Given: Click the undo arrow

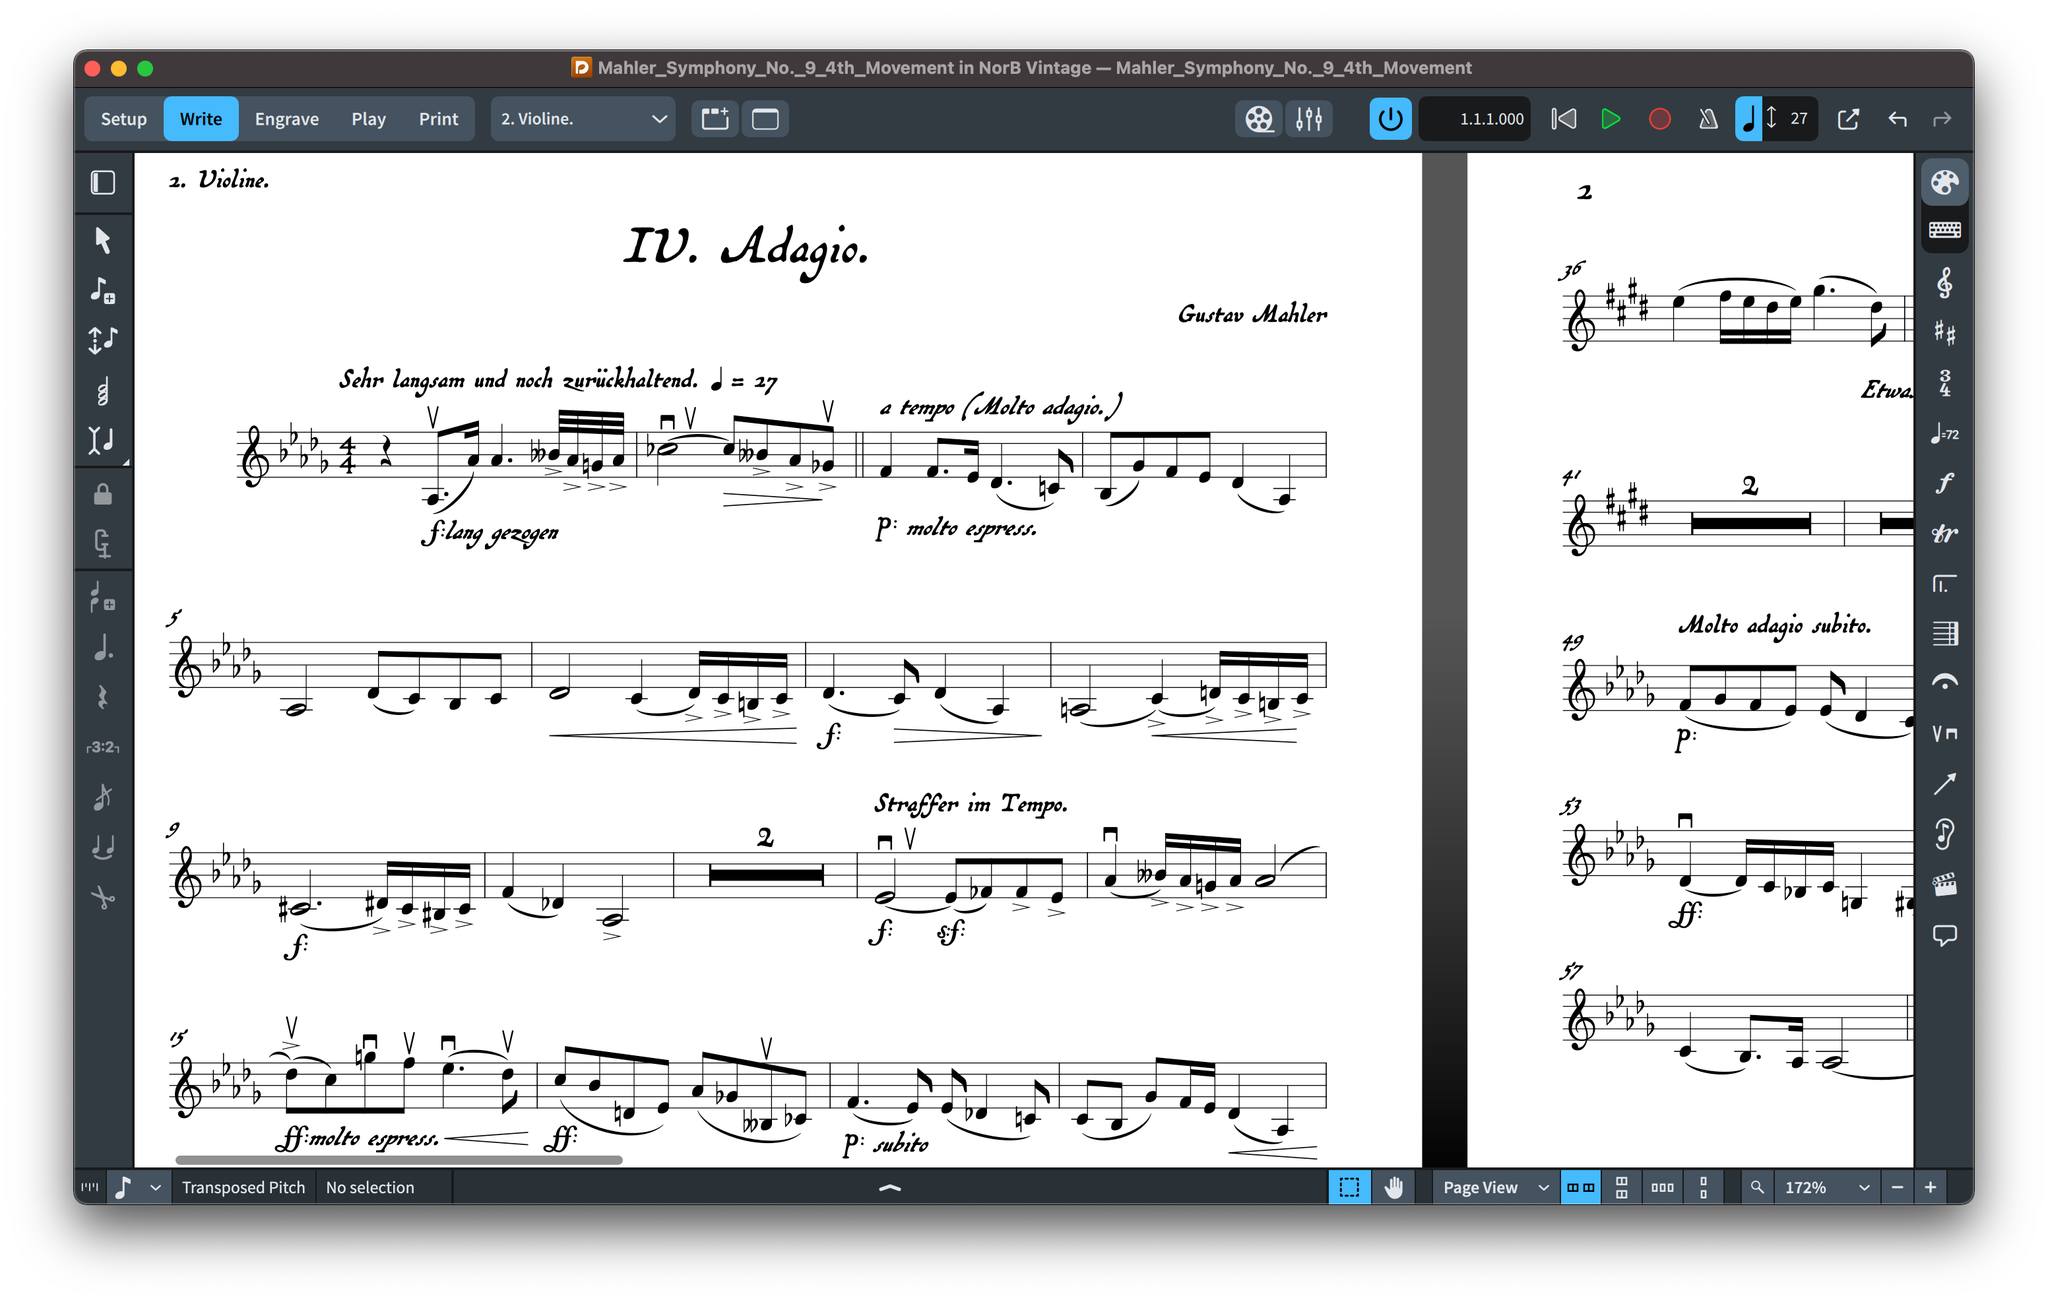Looking at the screenshot, I should pos(1897,119).
